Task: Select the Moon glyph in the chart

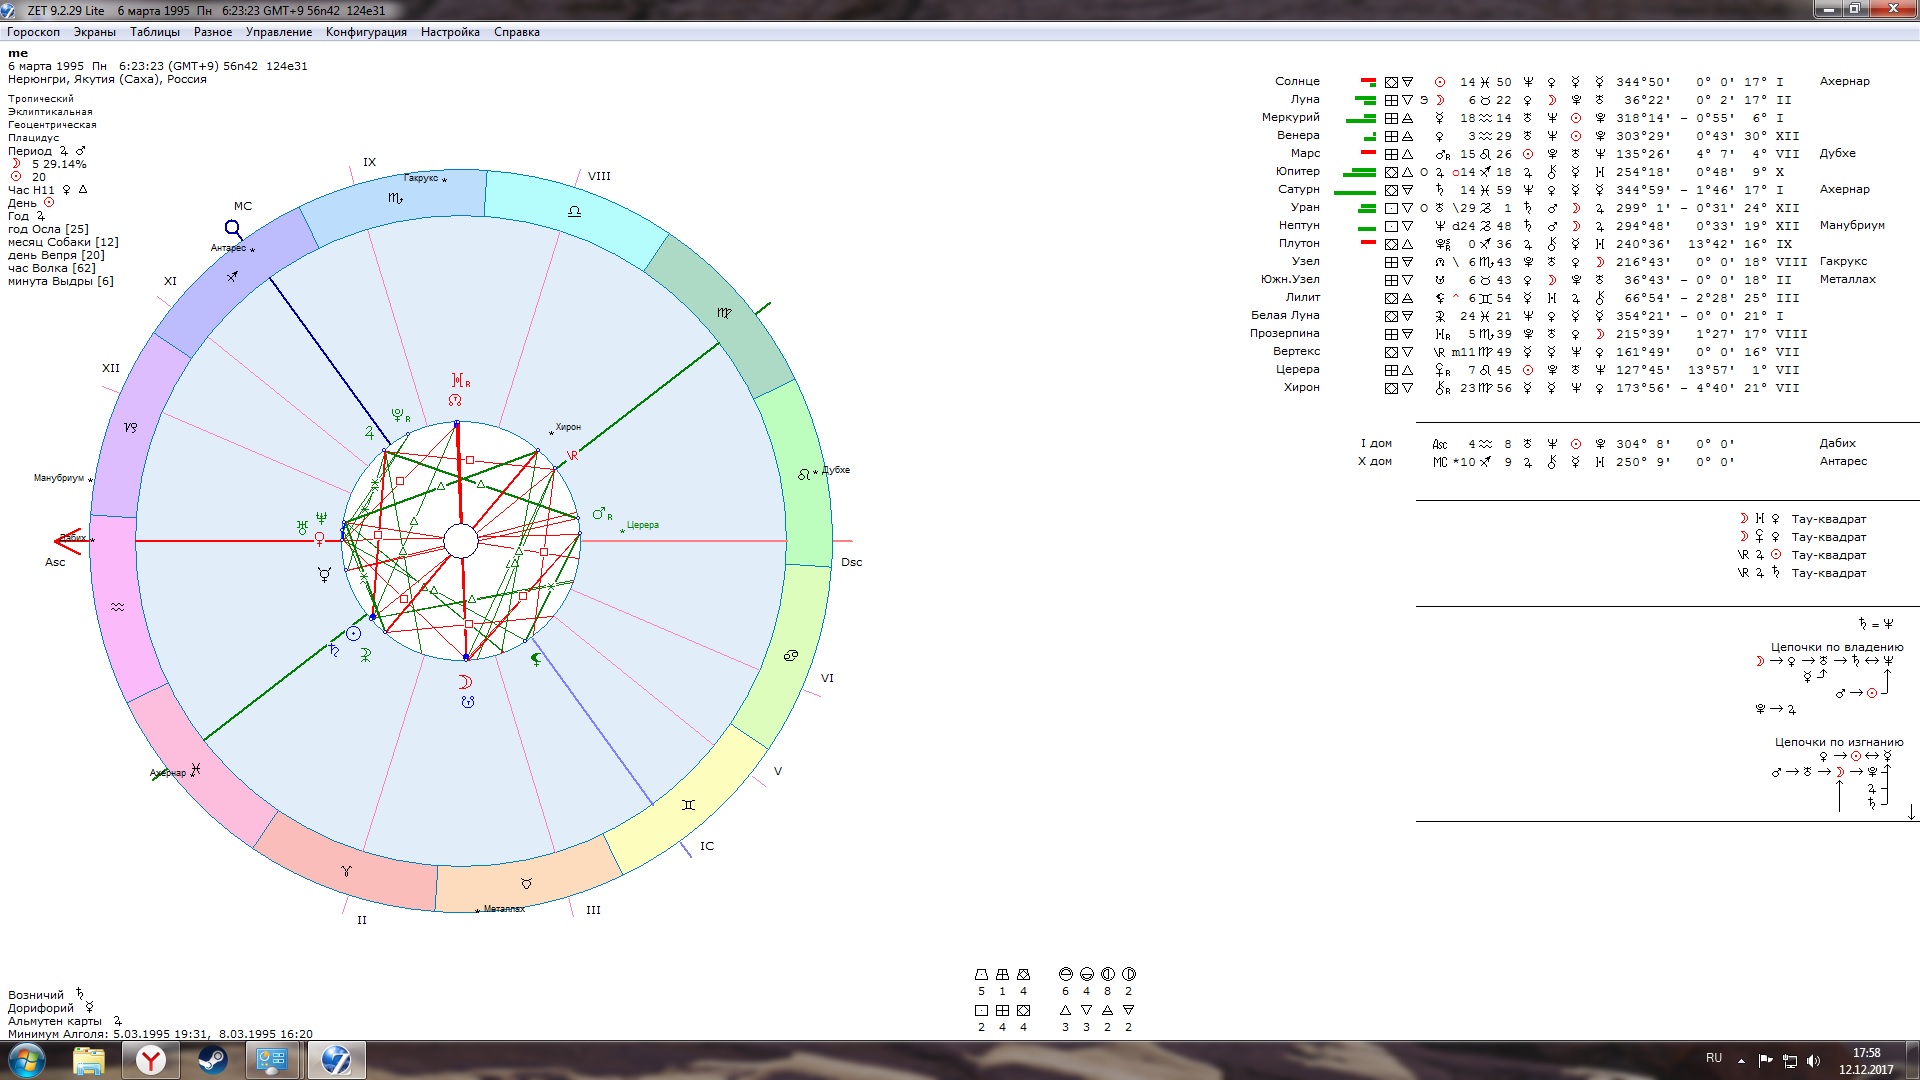Action: tap(464, 682)
